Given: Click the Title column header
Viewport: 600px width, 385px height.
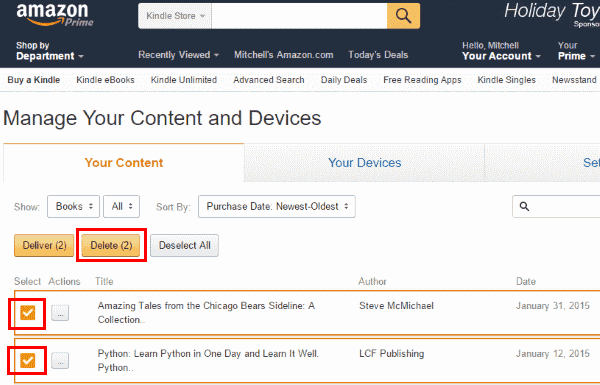Looking at the screenshot, I should [x=104, y=281].
